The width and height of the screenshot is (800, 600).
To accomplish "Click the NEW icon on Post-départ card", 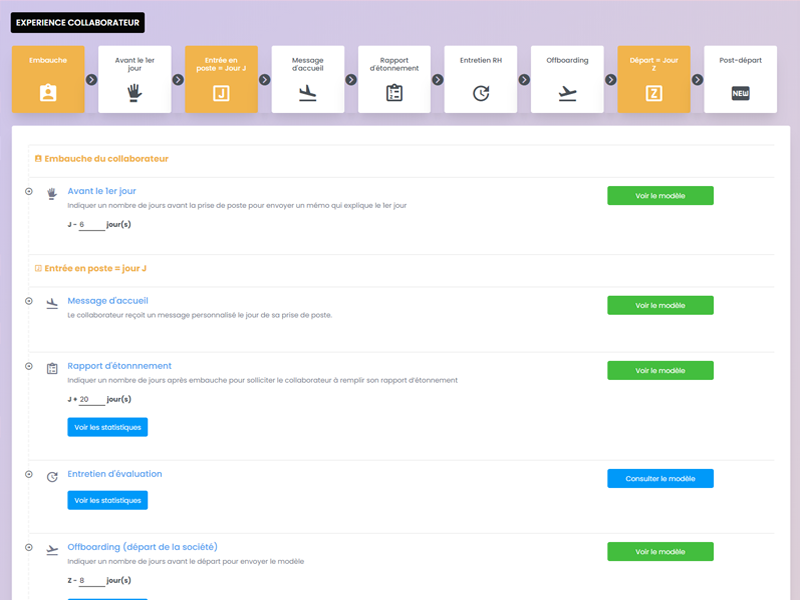I will pos(740,95).
